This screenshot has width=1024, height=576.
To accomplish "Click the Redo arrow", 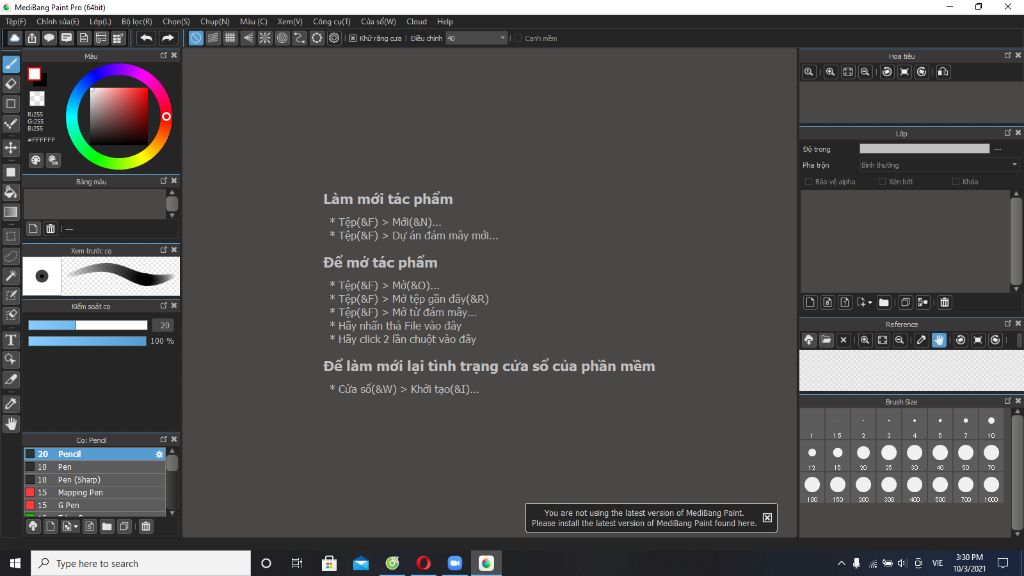I will pos(167,38).
